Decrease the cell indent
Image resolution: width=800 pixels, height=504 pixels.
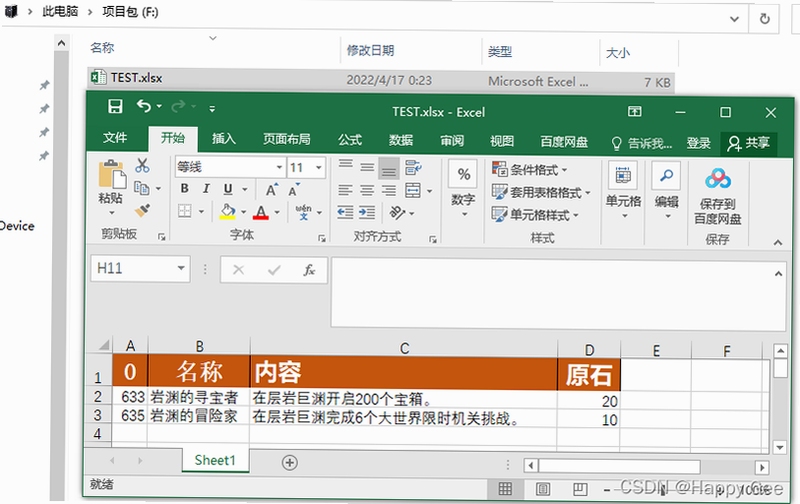(345, 212)
